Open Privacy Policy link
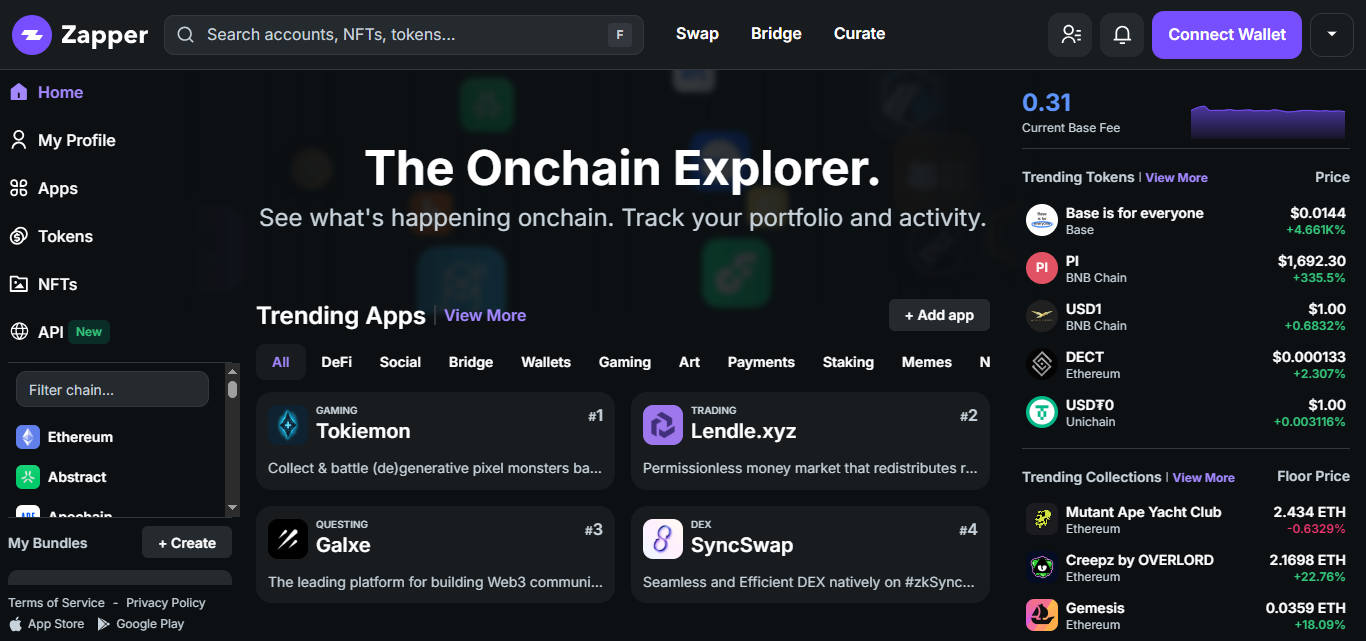Viewport: 1366px width, 641px height. tap(166, 603)
